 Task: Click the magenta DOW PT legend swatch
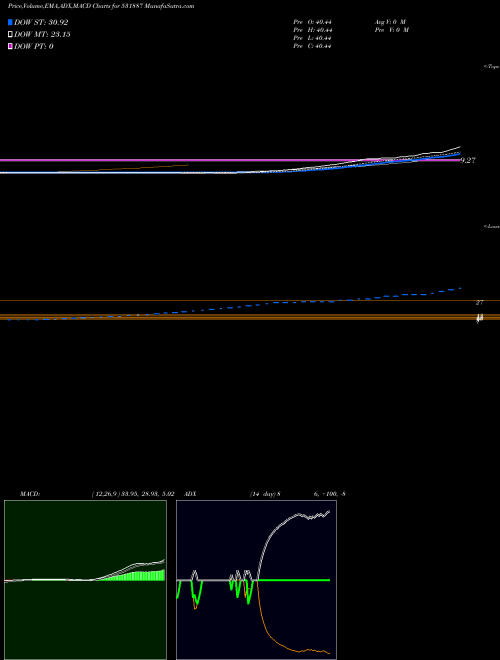(x=10, y=46)
